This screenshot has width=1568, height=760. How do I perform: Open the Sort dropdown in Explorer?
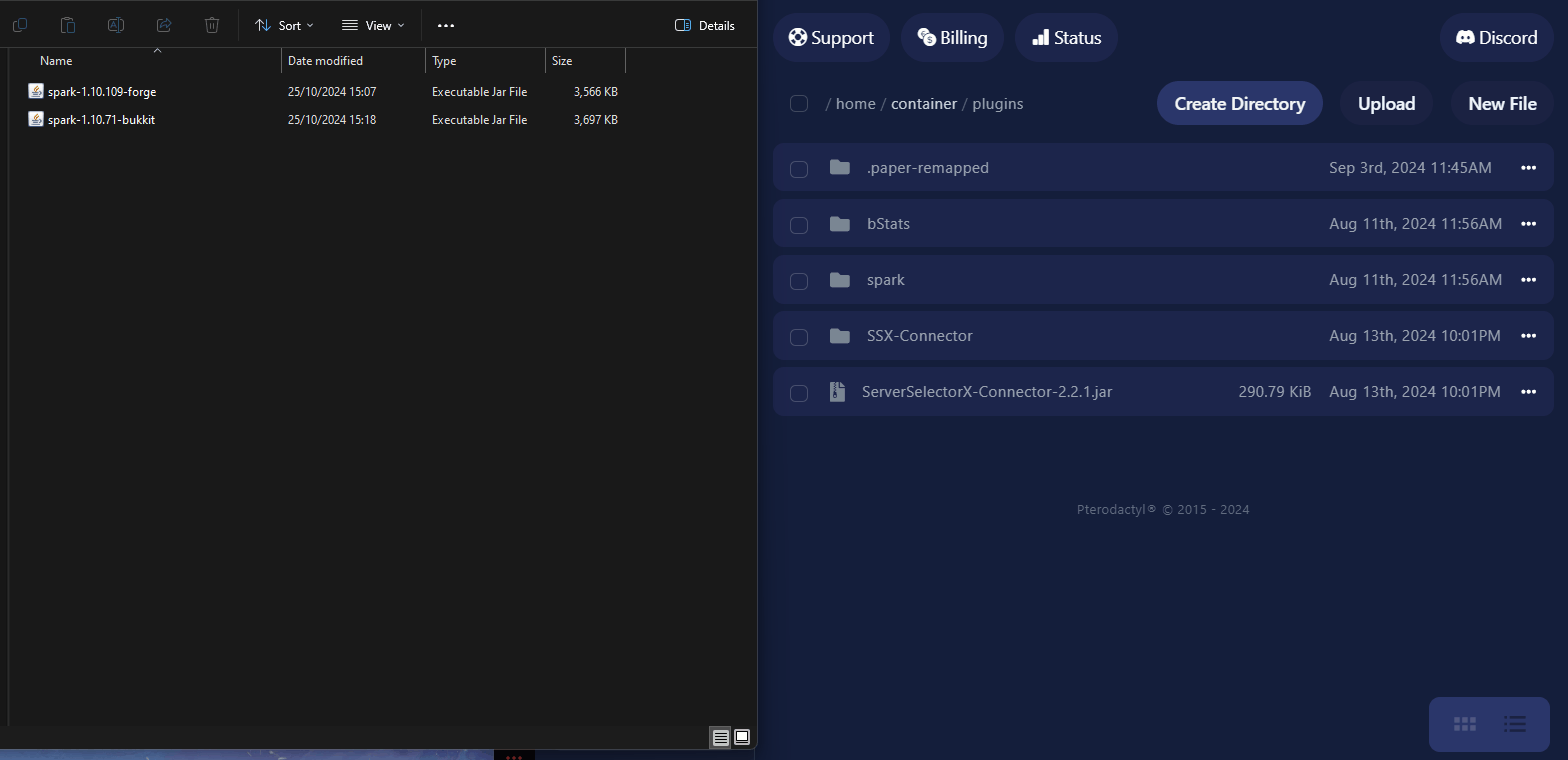284,25
